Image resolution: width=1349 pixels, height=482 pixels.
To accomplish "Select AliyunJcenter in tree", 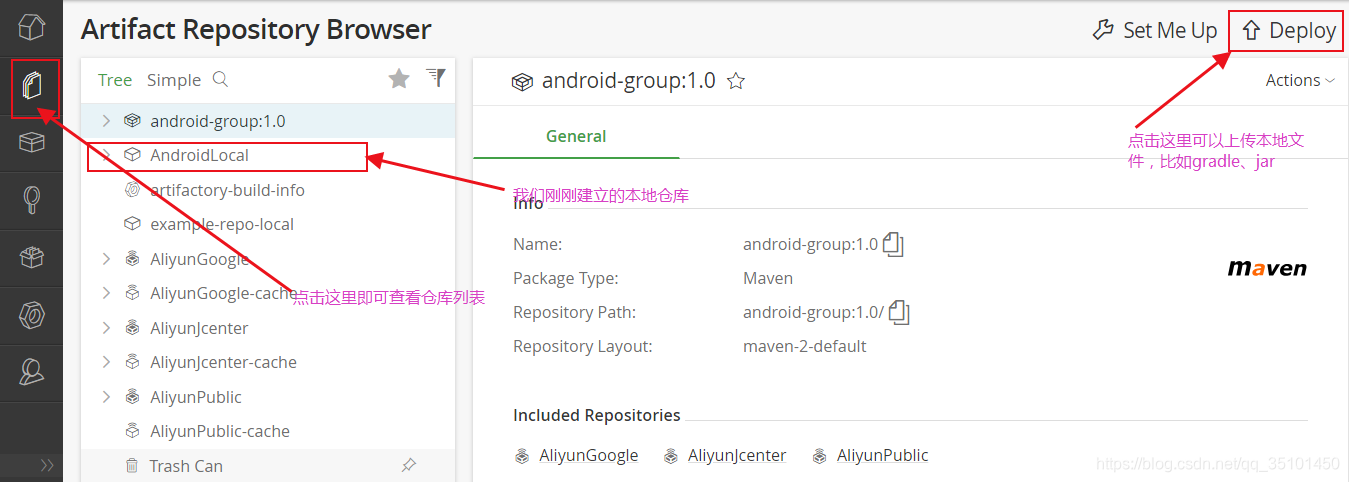I will tap(200, 328).
